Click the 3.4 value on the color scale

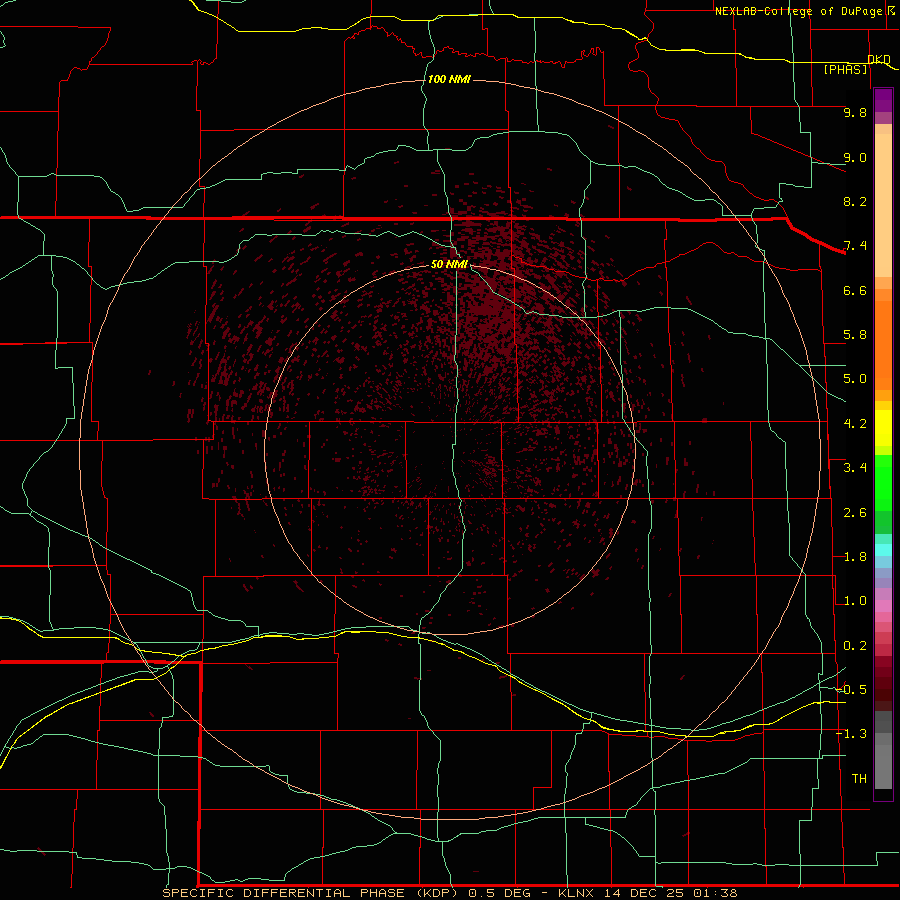click(855, 468)
